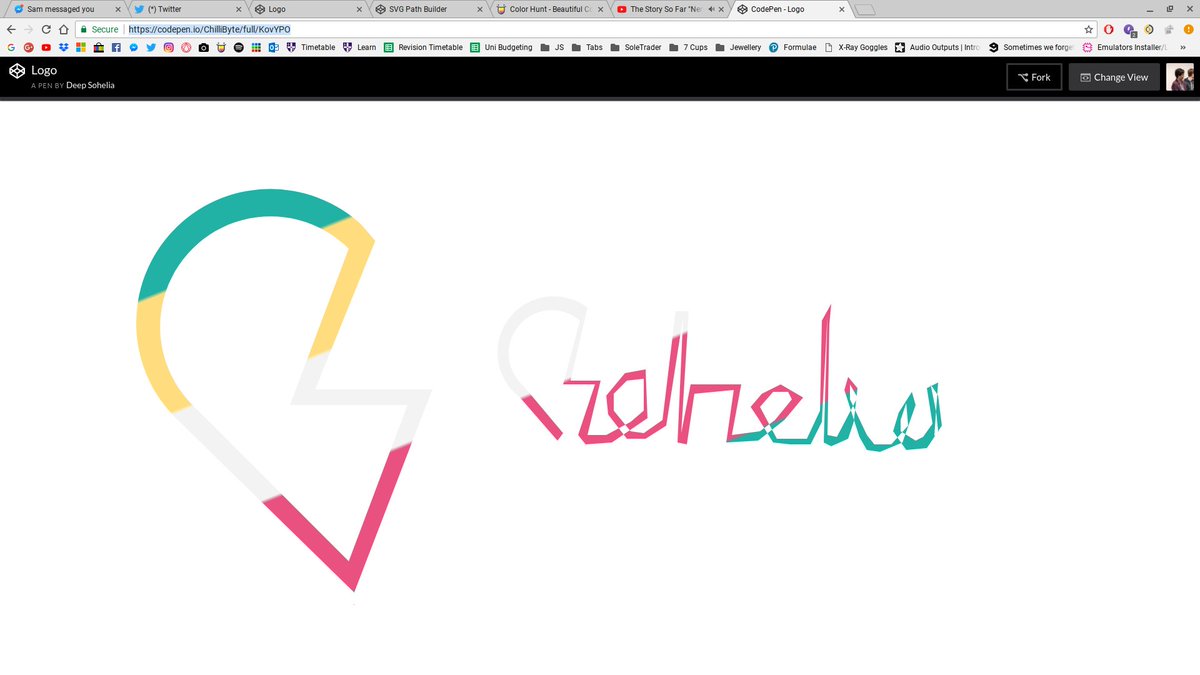Open the Google Plus bookmark icon
The width and height of the screenshot is (1200, 675).
click(x=28, y=47)
